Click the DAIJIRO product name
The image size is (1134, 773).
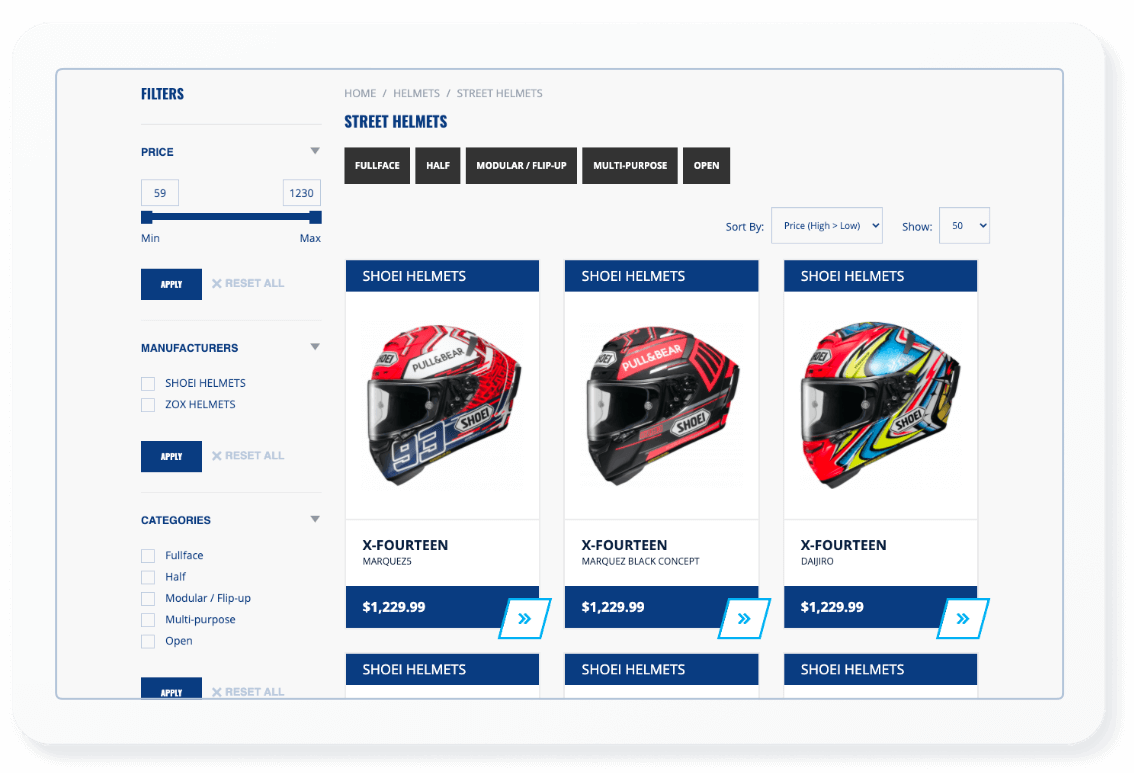coord(817,561)
